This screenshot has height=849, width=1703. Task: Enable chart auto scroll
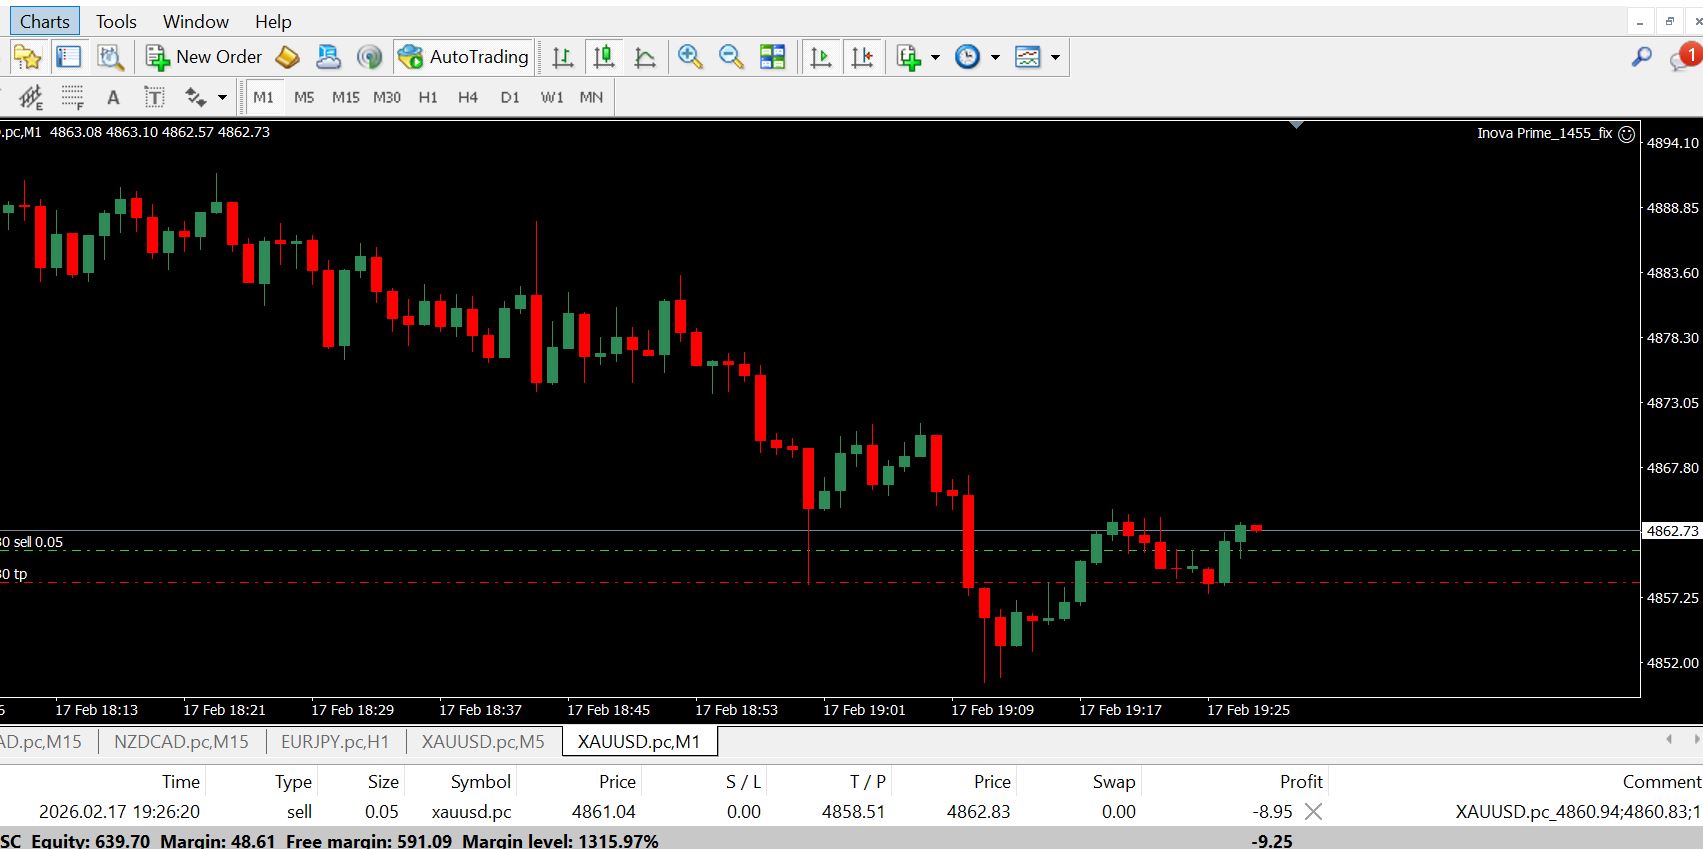click(x=820, y=57)
